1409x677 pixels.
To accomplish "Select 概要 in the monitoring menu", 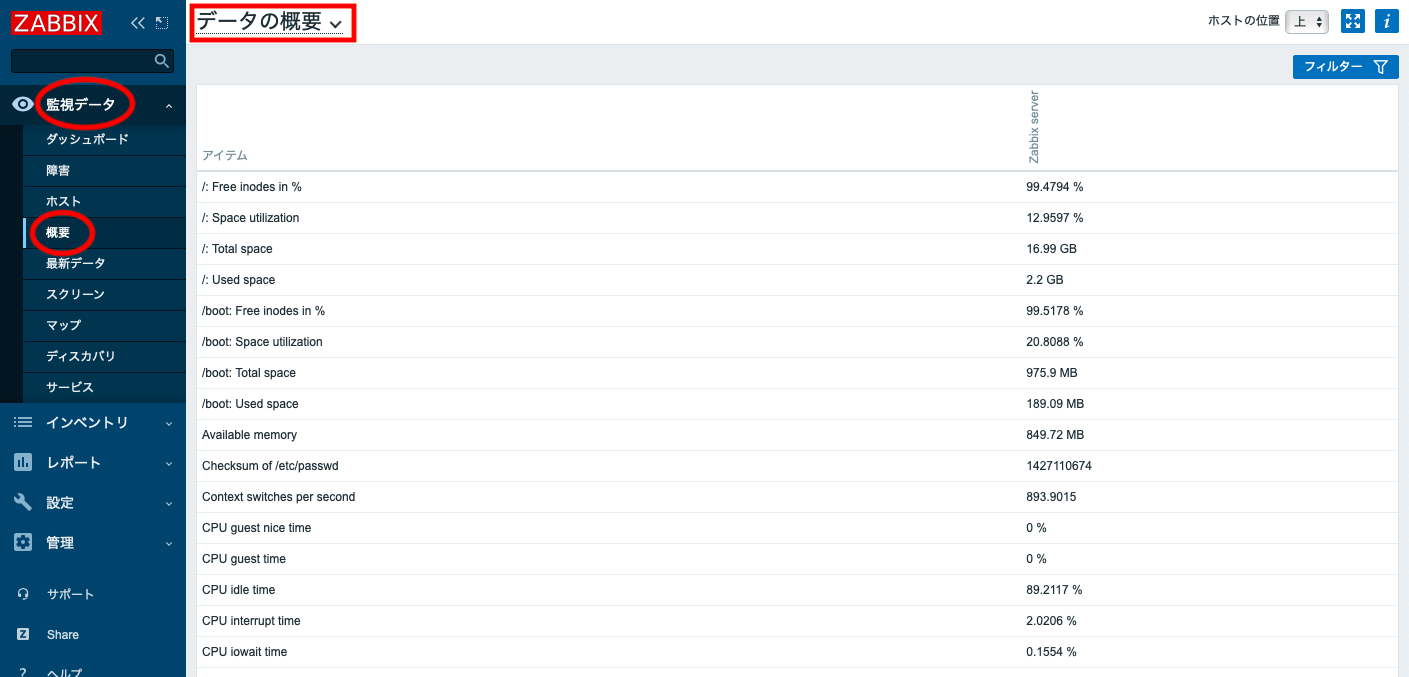I will pyautogui.click(x=58, y=232).
